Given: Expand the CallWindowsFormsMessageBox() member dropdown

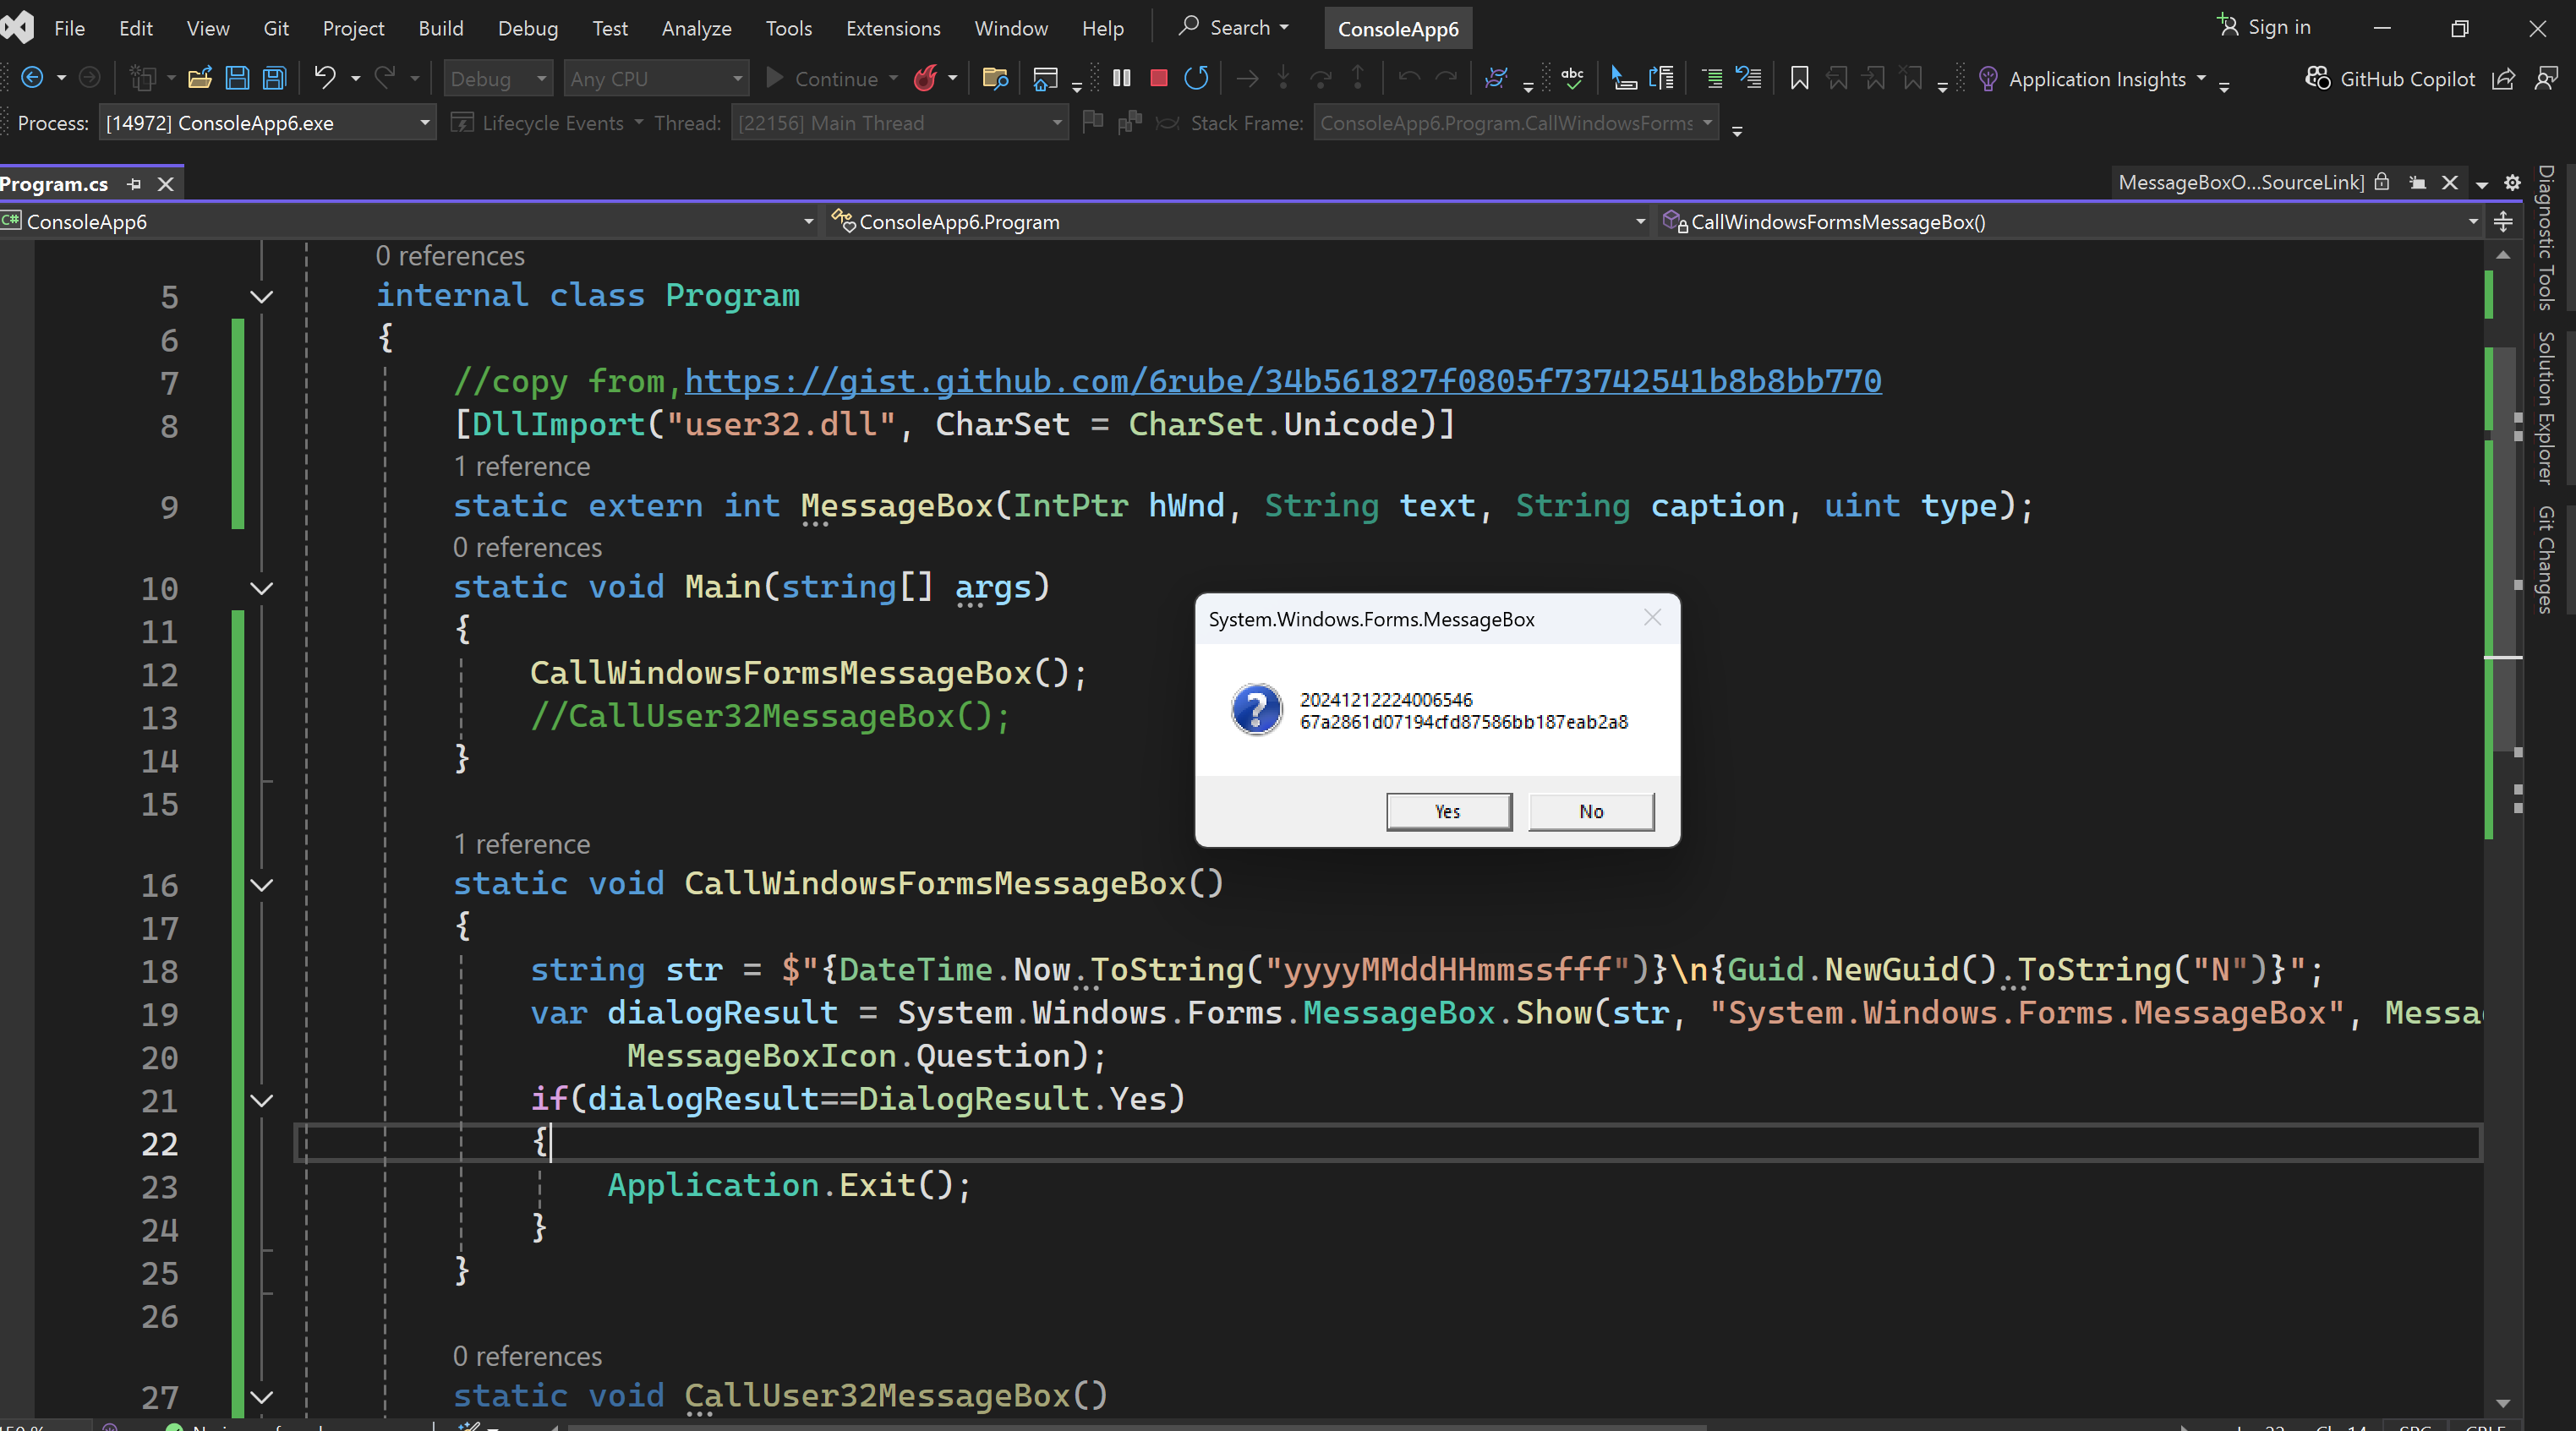Looking at the screenshot, I should (x=2472, y=222).
